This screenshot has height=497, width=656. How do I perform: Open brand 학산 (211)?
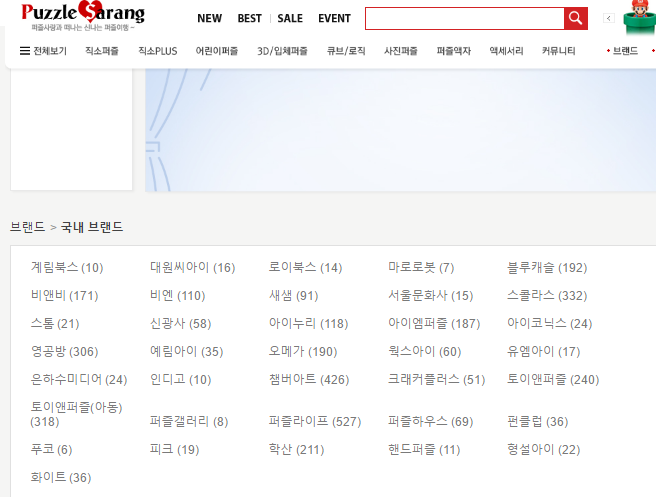[297, 449]
